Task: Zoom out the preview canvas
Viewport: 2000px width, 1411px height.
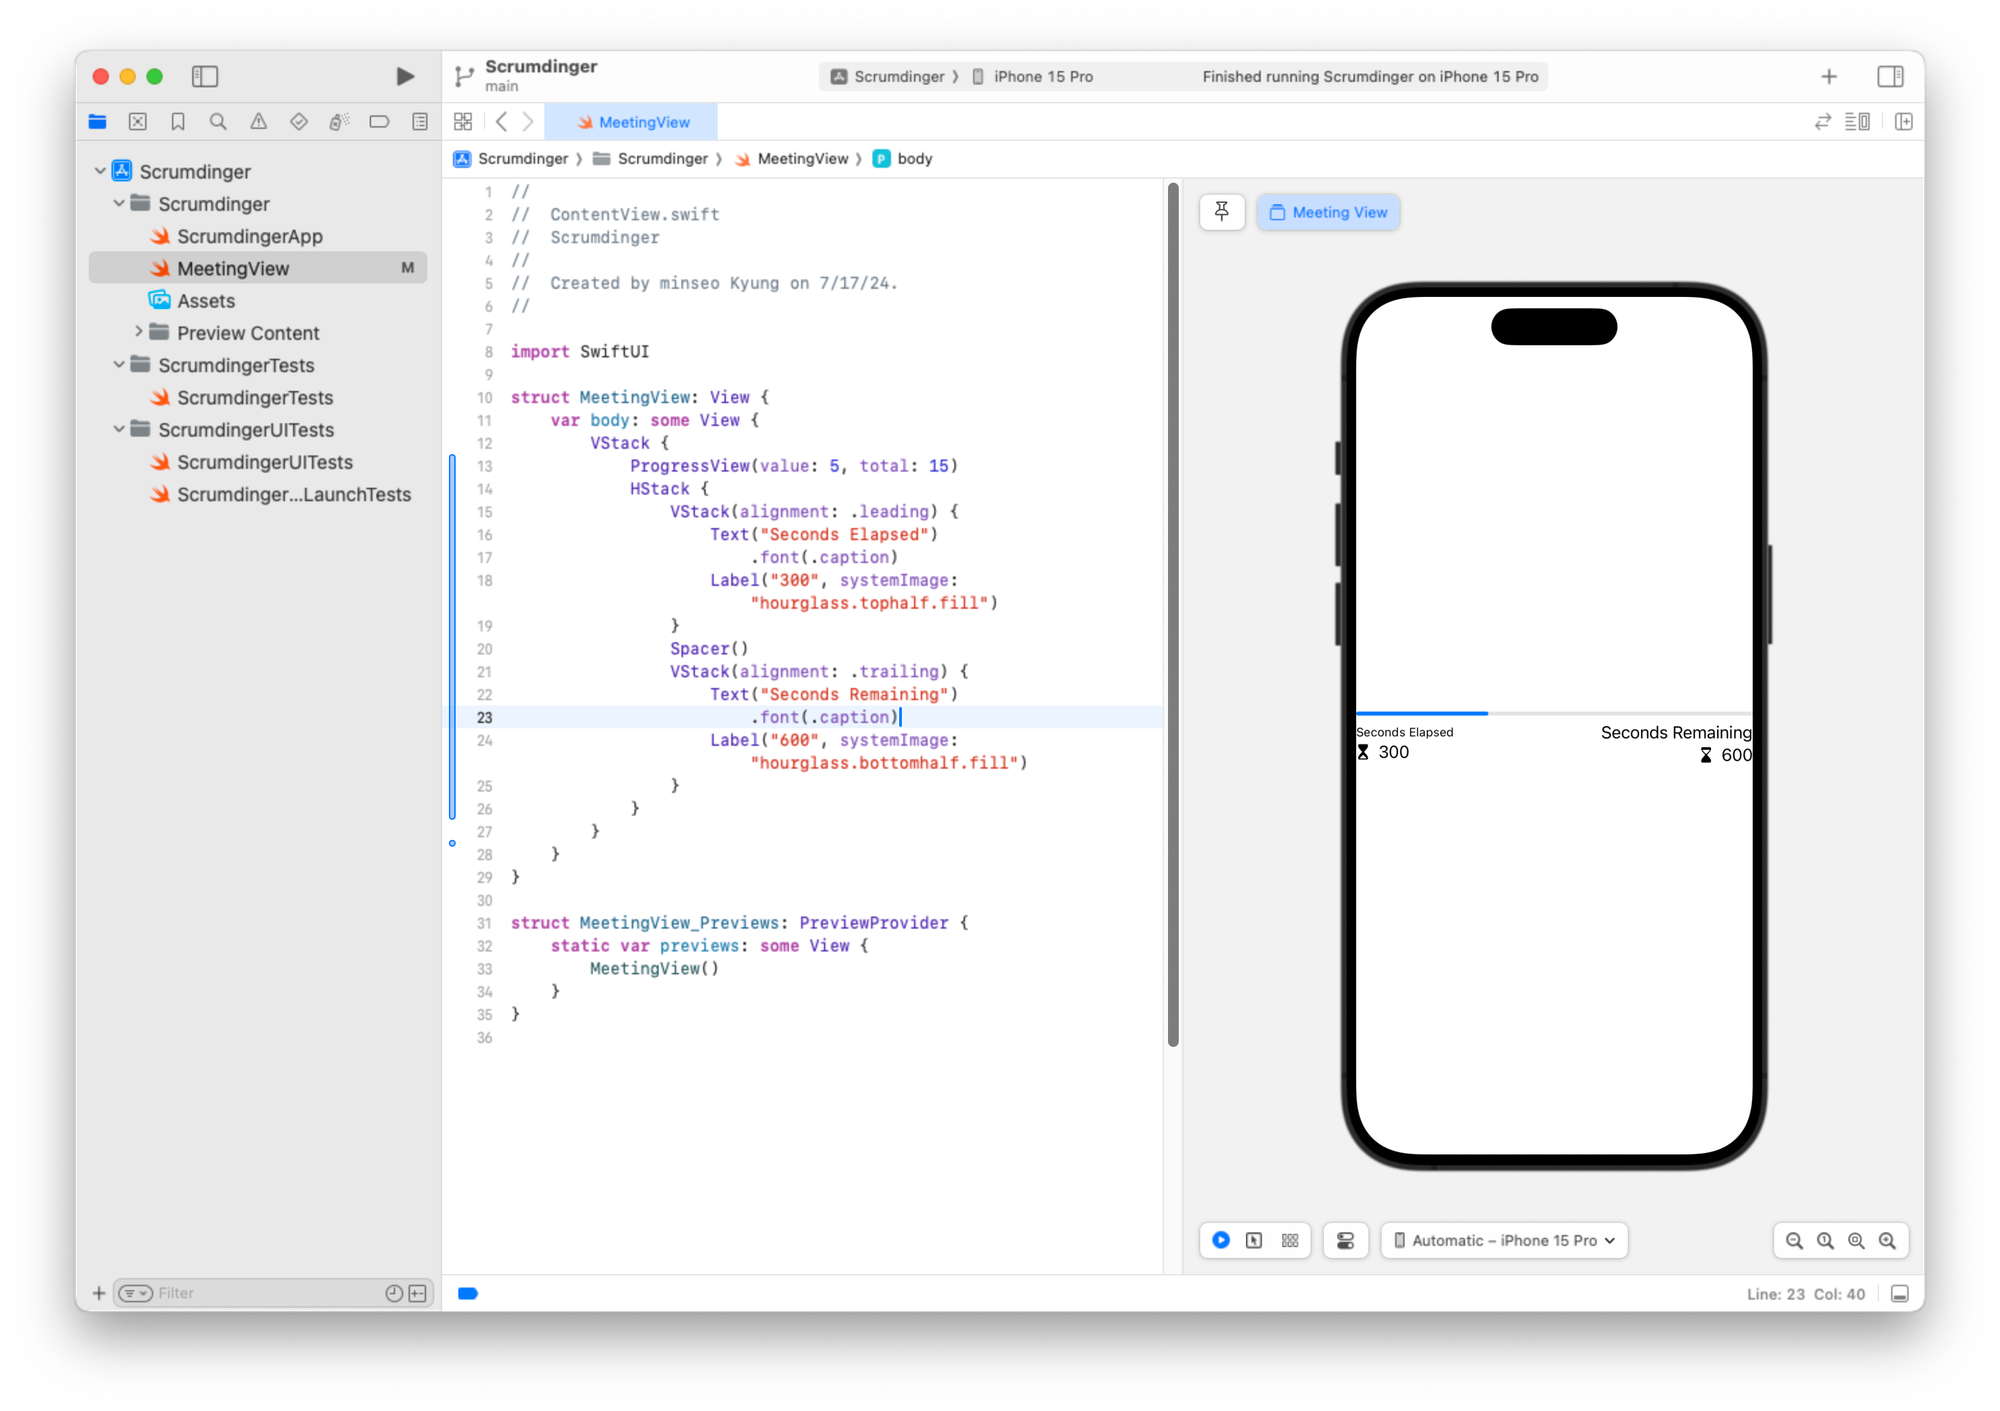Action: click(1794, 1240)
